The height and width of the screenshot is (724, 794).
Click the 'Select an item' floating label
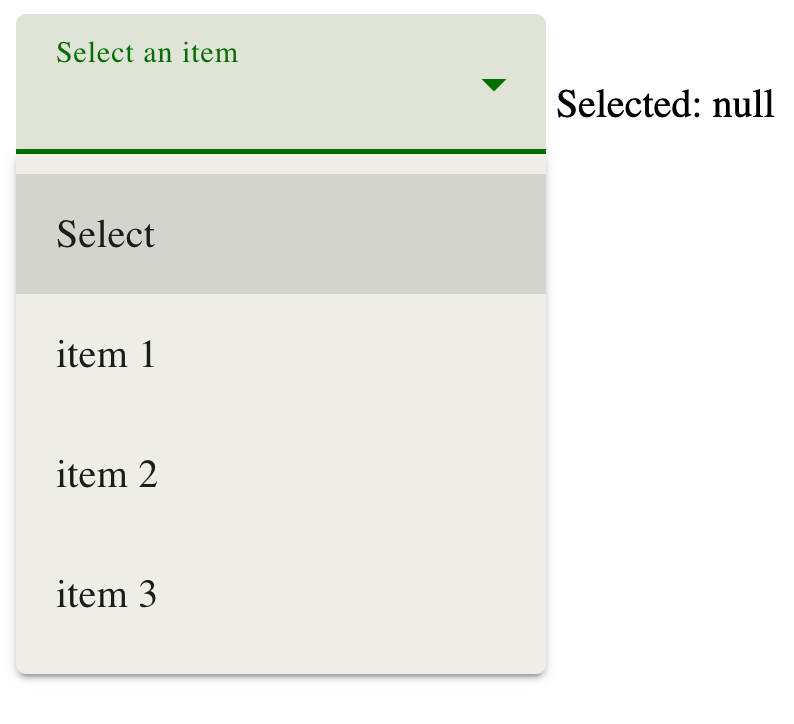(147, 53)
